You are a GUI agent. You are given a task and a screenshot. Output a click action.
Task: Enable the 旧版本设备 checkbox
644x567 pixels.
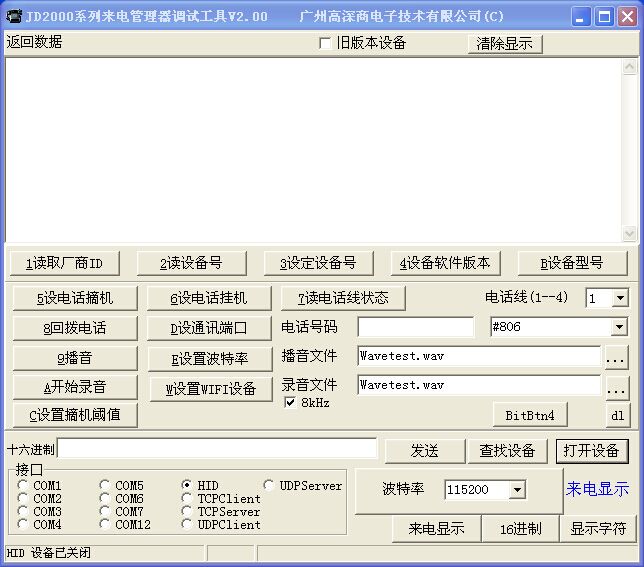[x=324, y=43]
